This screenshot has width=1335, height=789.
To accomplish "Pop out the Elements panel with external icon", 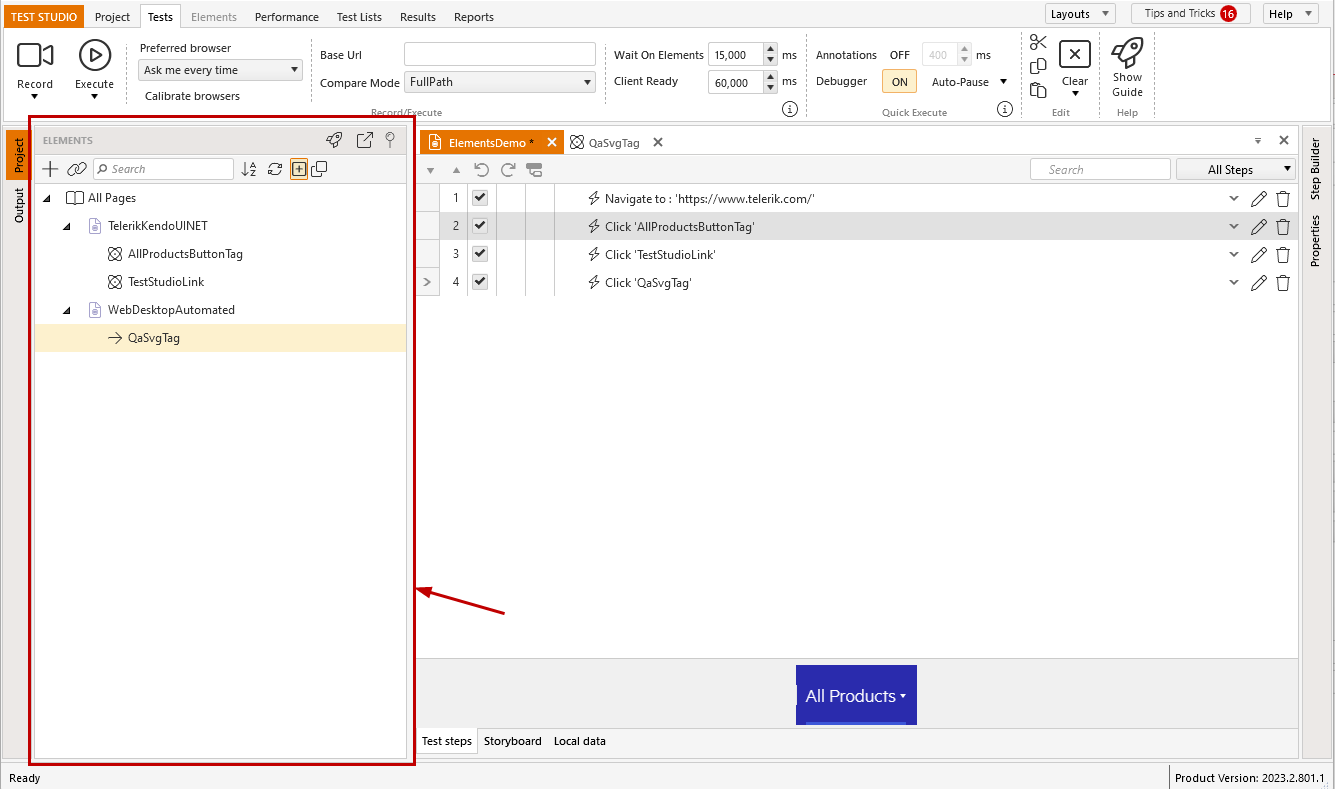I will click(365, 141).
